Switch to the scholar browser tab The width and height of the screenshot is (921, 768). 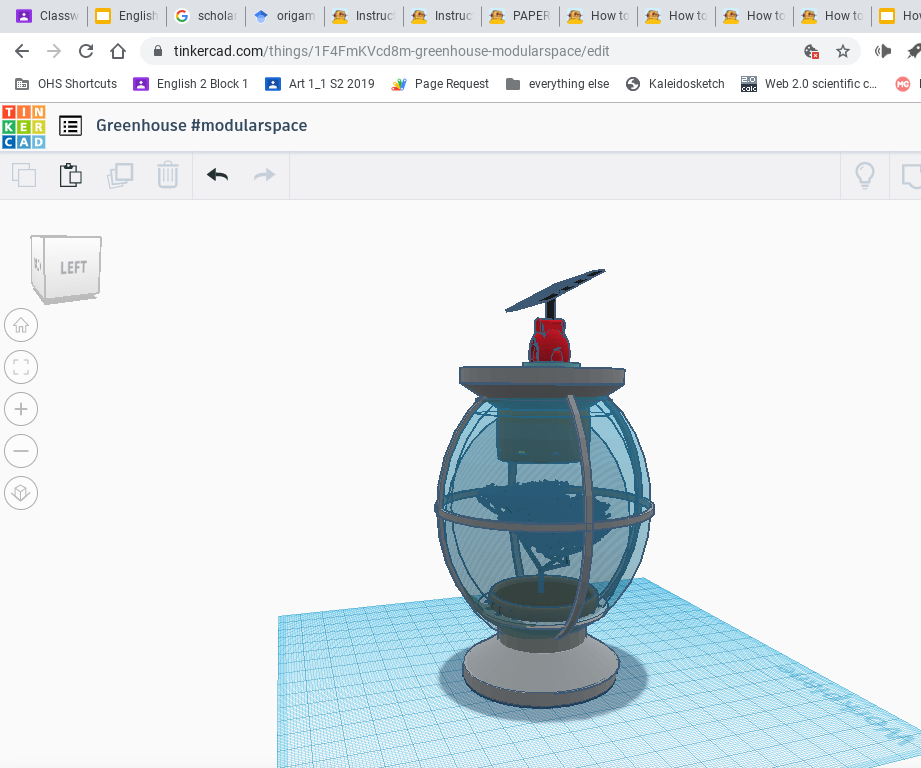210,16
